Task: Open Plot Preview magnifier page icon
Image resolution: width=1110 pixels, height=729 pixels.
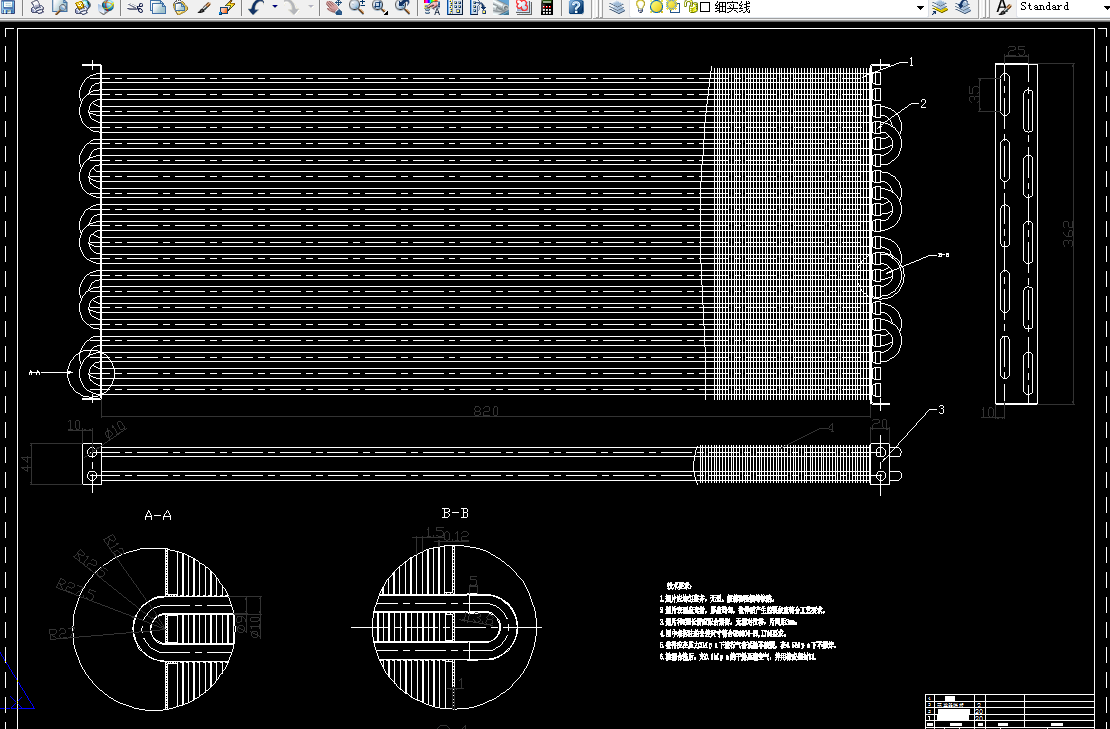Action: [60, 7]
